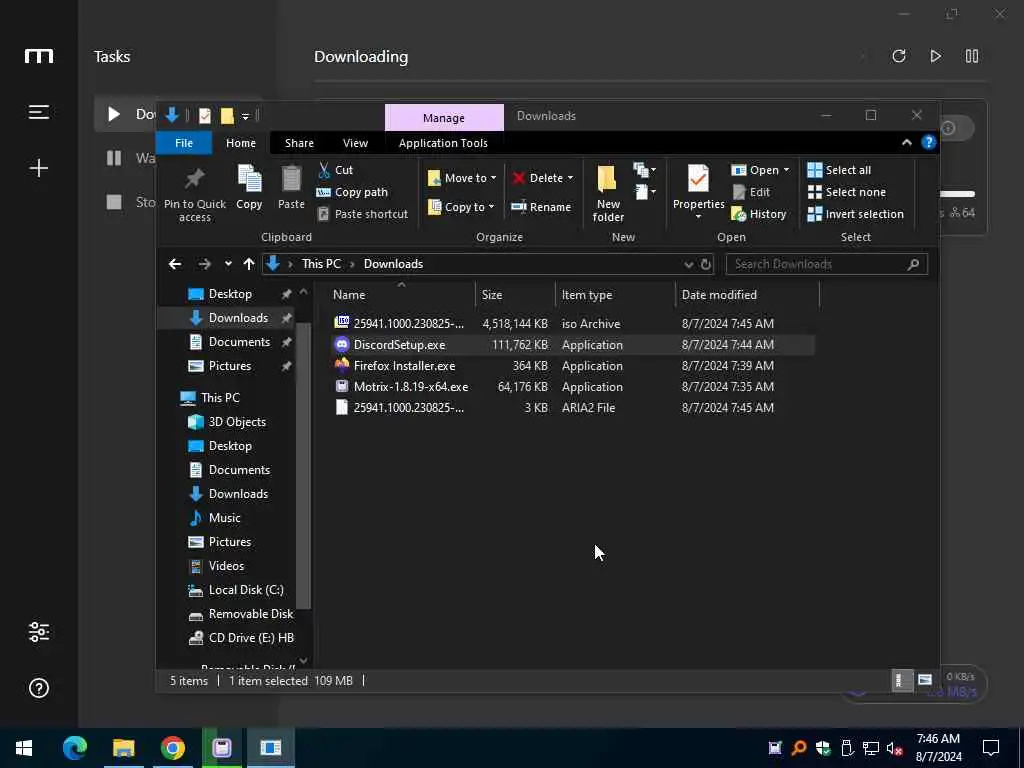
Task: Click the Paste ribbon button
Action: (291, 187)
